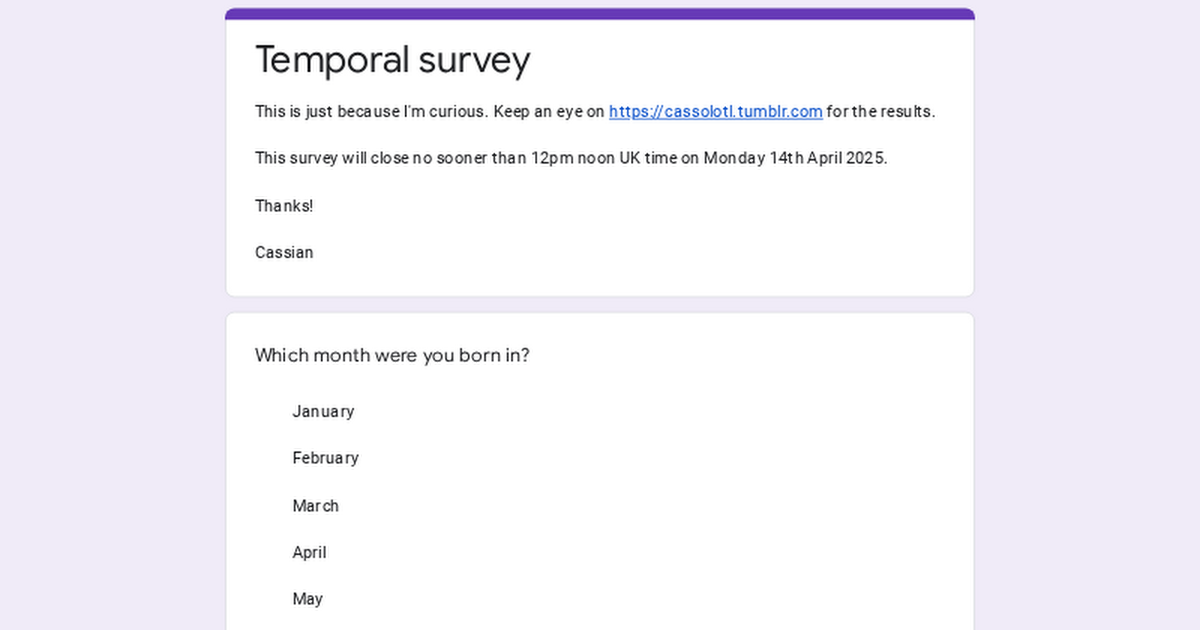This screenshot has height=630, width=1200.
Task: Click the words "for the results"
Action: click(x=880, y=112)
